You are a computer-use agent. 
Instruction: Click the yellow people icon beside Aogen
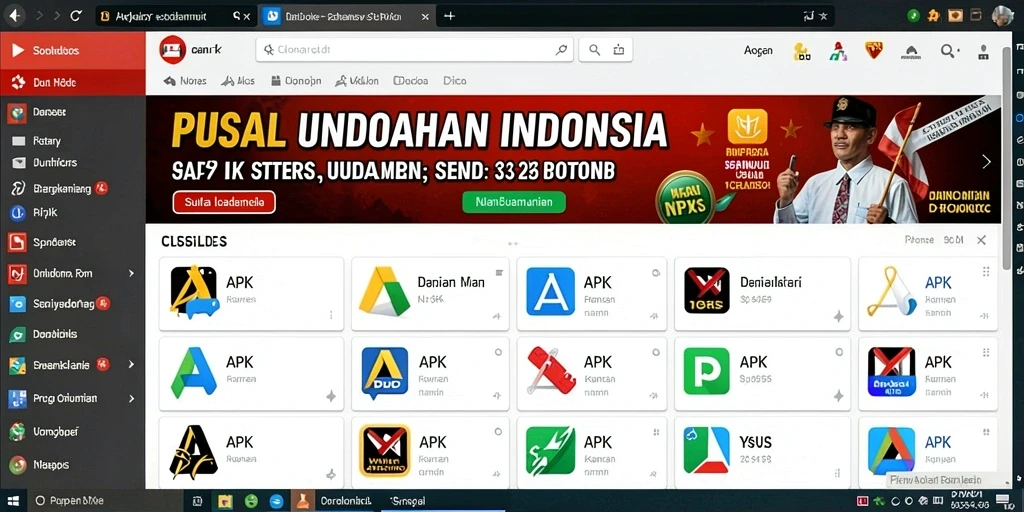pos(801,52)
